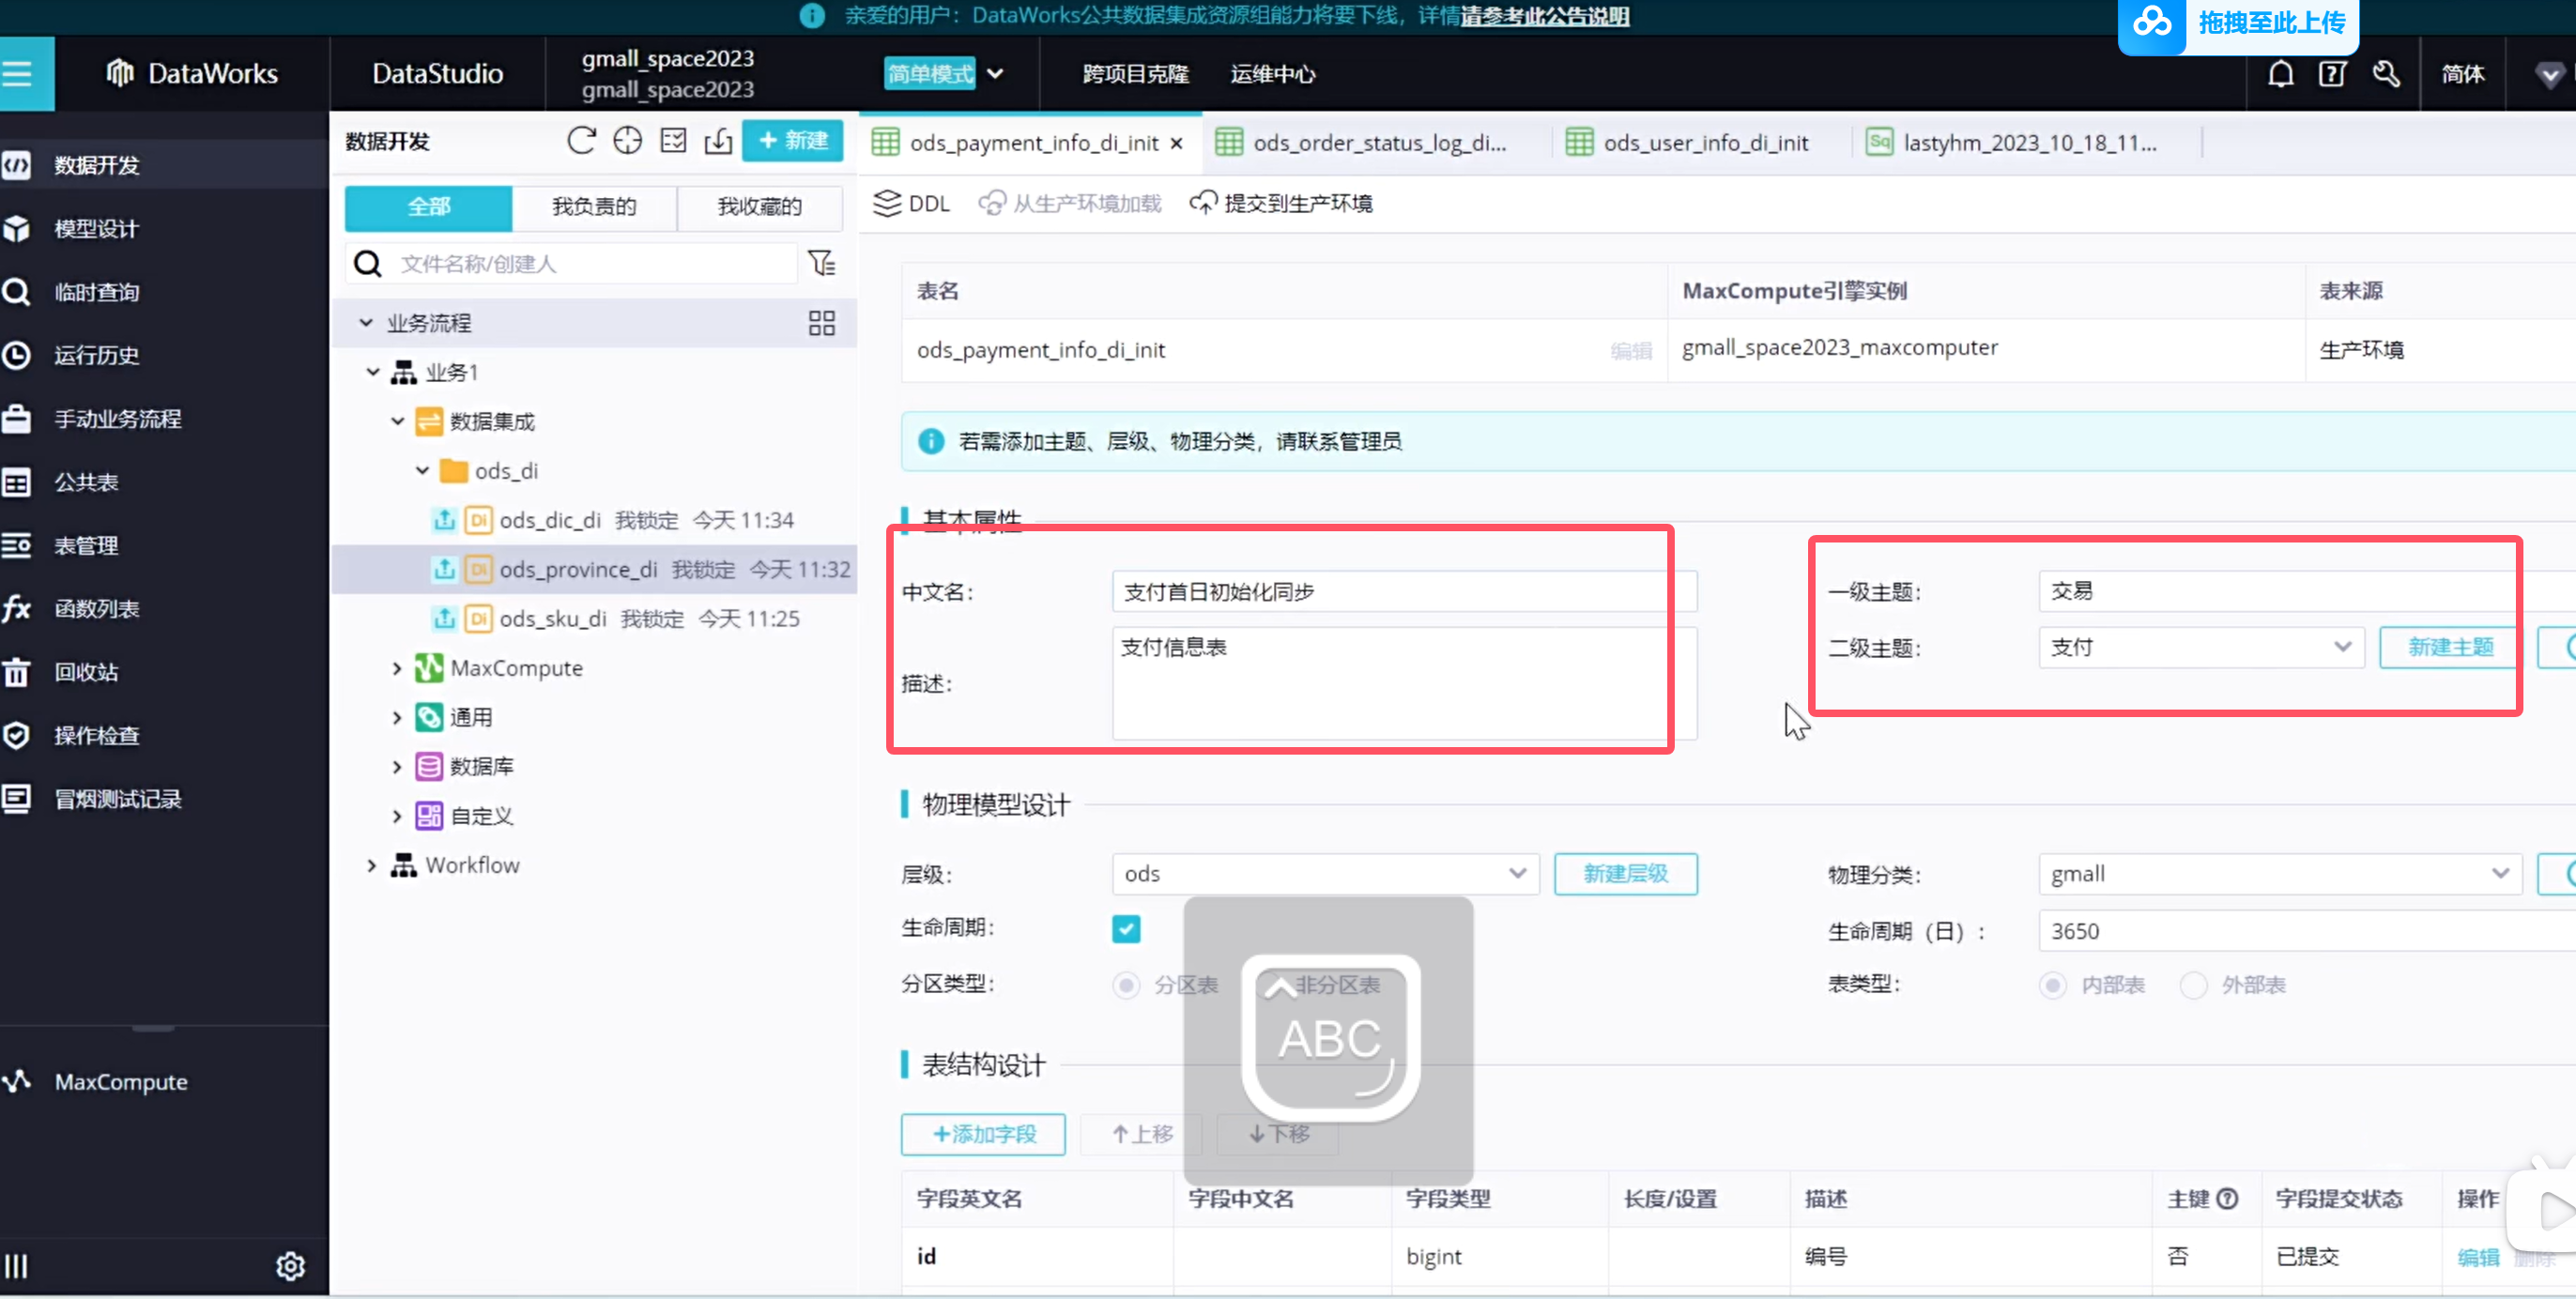Viewport: 2576px width, 1299px height.
Task: Toggle the 生命周期 checkbox
Action: pos(1126,928)
